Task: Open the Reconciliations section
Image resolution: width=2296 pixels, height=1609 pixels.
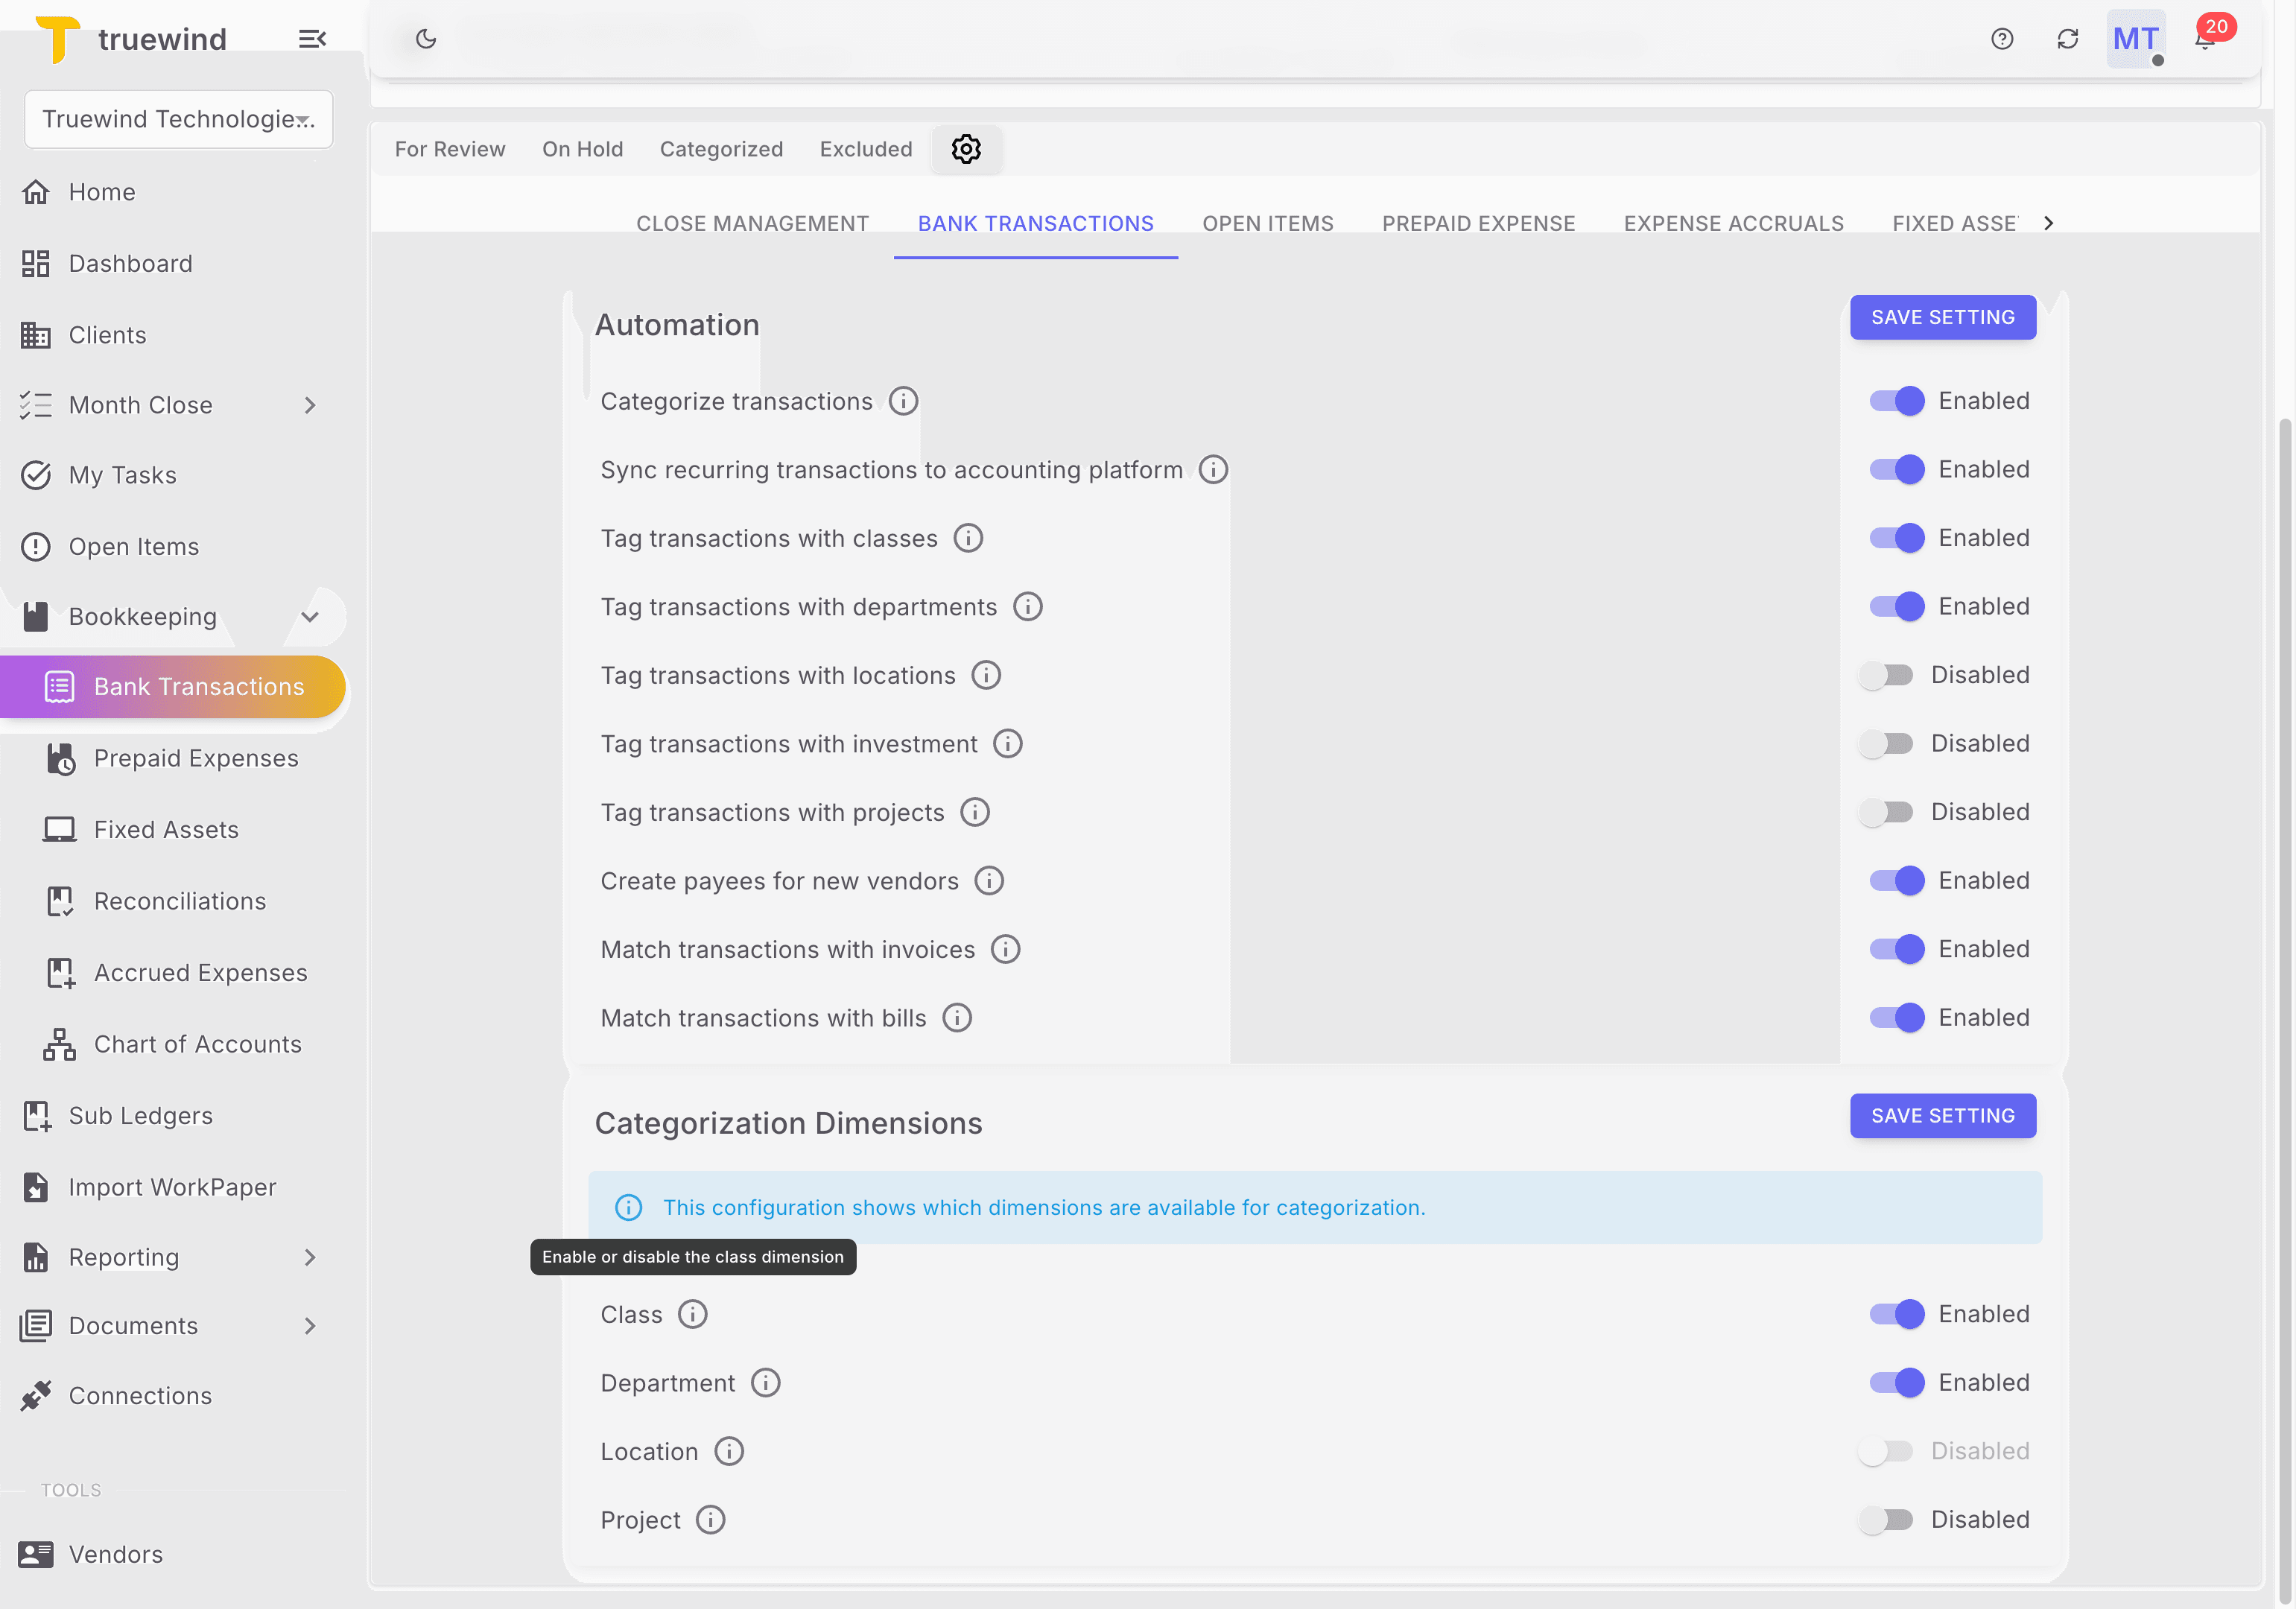Action: [179, 901]
